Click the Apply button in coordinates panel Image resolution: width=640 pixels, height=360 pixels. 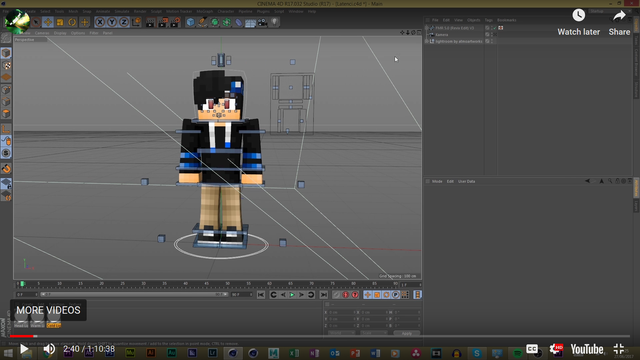pyautogui.click(x=407, y=333)
